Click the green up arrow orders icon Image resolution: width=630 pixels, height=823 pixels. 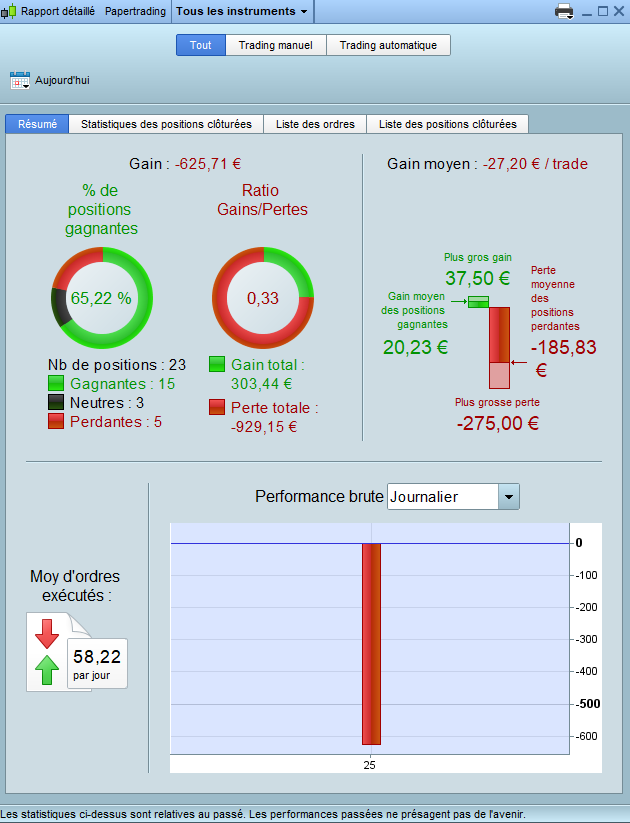click(47, 670)
